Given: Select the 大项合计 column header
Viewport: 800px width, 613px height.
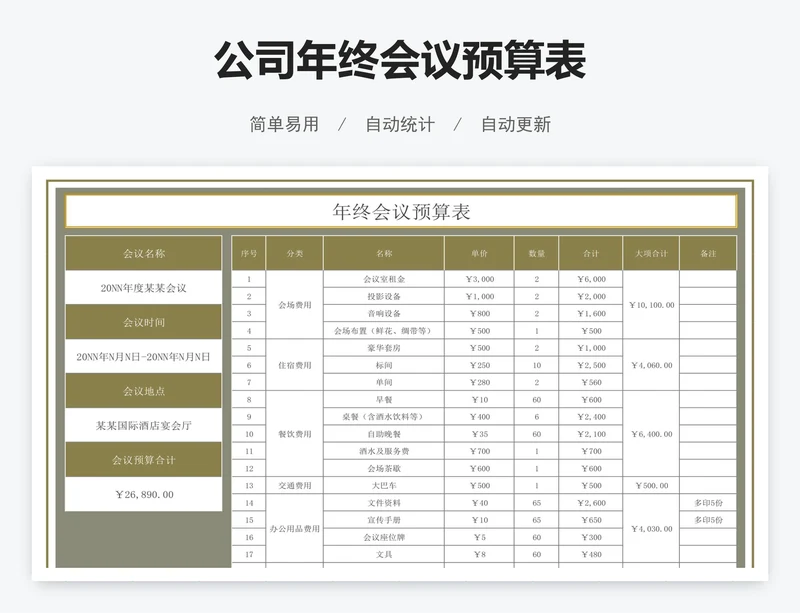Looking at the screenshot, I should tap(652, 253).
